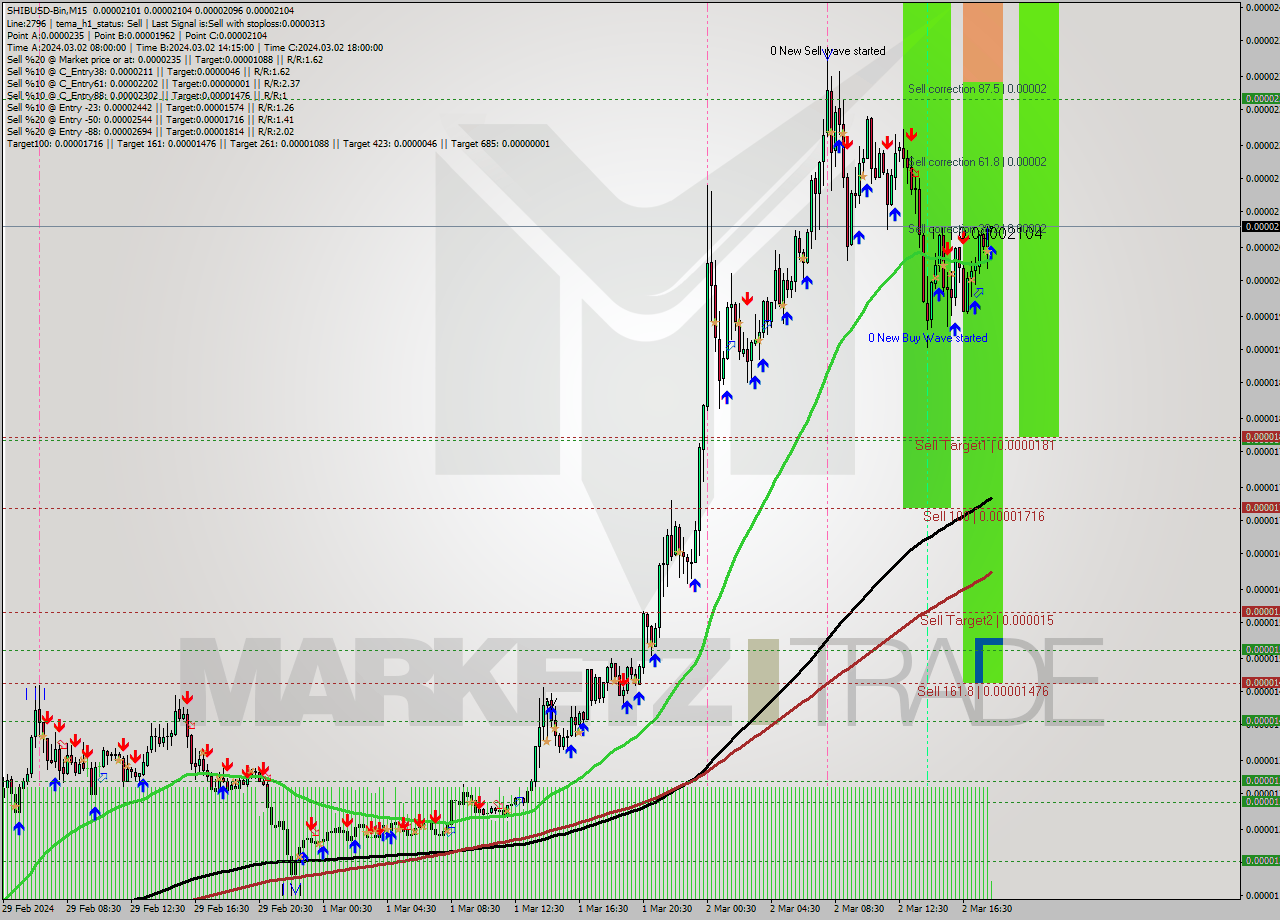Click the SHIBUSD-Bin,M15 symbol title line

[x=150, y=10]
